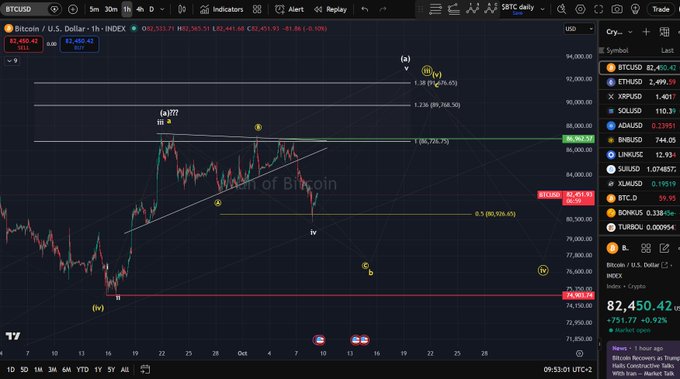Sort watchlist by Last column header
The width and height of the screenshot is (680, 379).
tap(667, 50)
